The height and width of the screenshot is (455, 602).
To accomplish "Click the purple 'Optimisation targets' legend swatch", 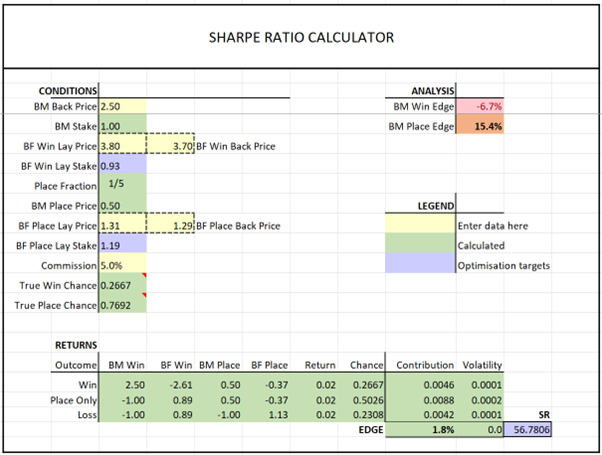I will 420,263.
